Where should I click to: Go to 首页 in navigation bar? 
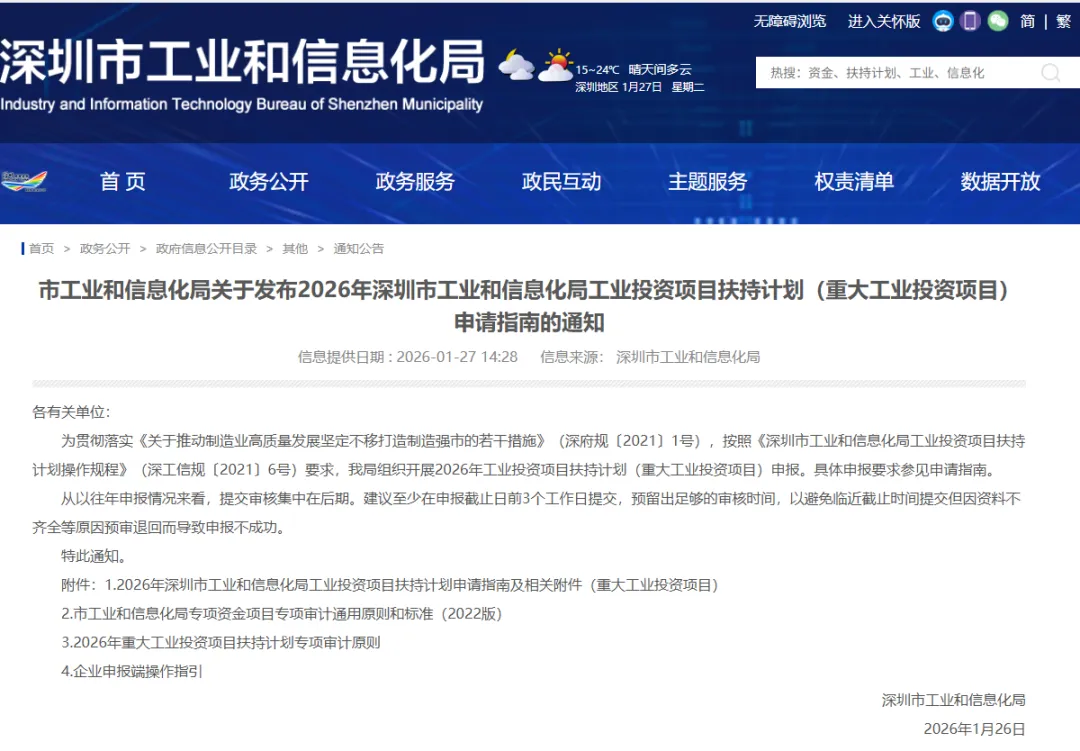[123, 181]
